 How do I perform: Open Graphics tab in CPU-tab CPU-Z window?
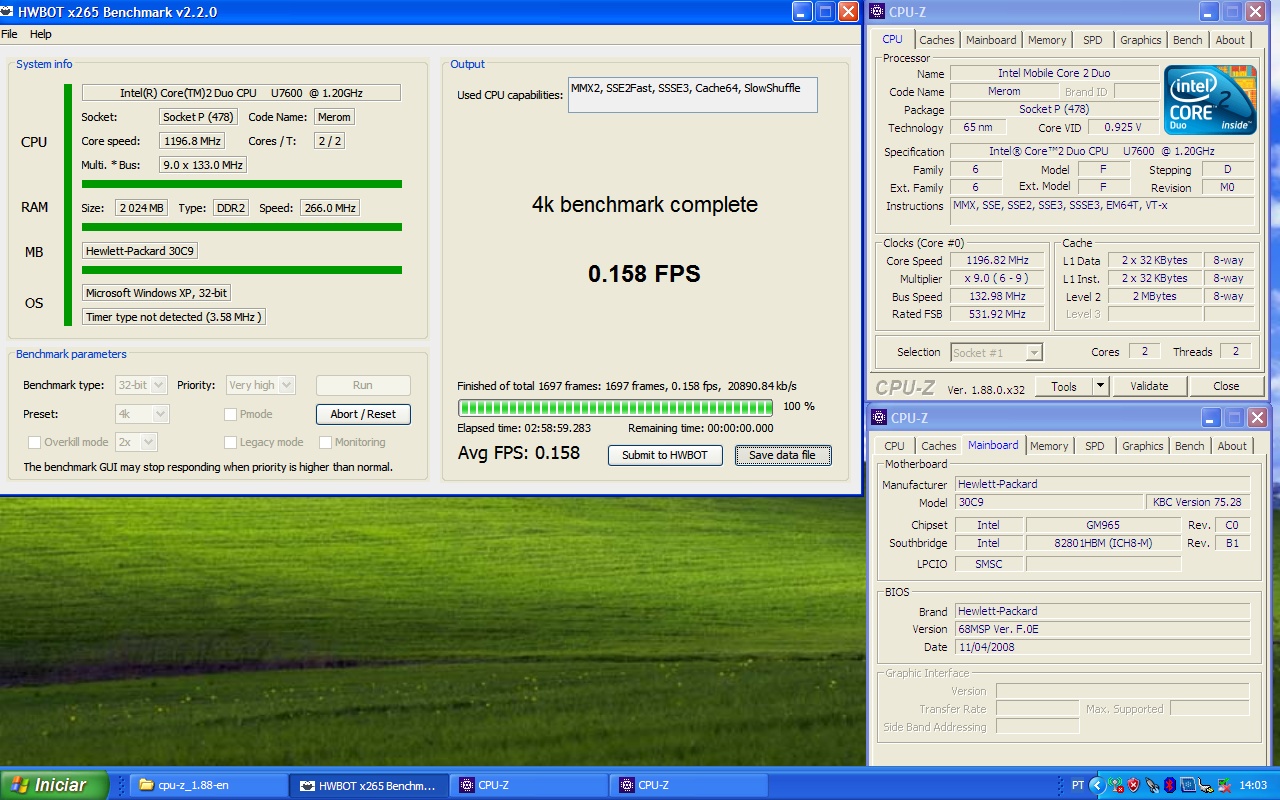tap(1140, 40)
